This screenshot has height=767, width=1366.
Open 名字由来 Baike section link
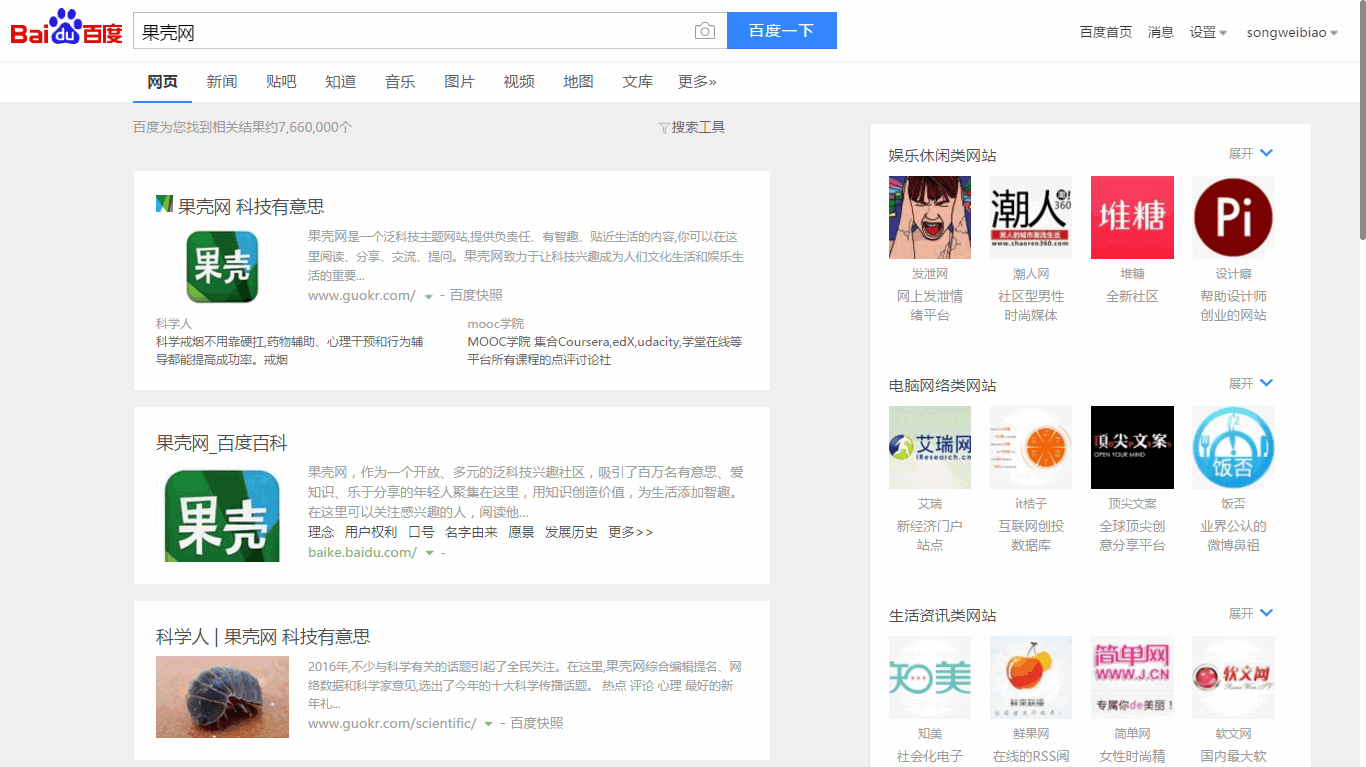471,532
